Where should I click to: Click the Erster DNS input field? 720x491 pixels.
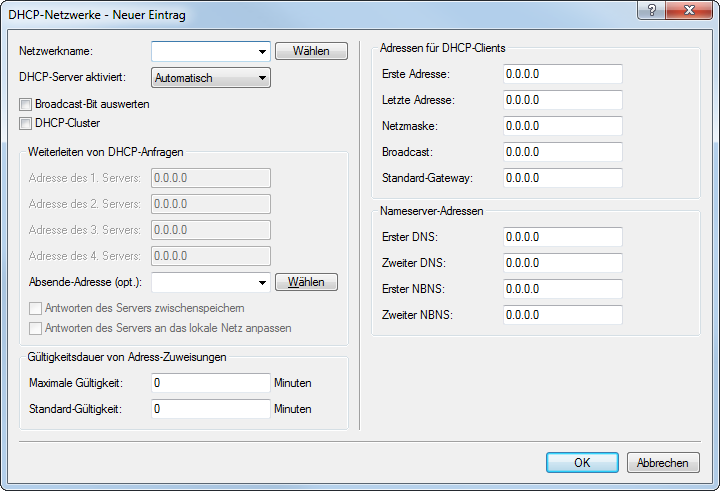562,237
